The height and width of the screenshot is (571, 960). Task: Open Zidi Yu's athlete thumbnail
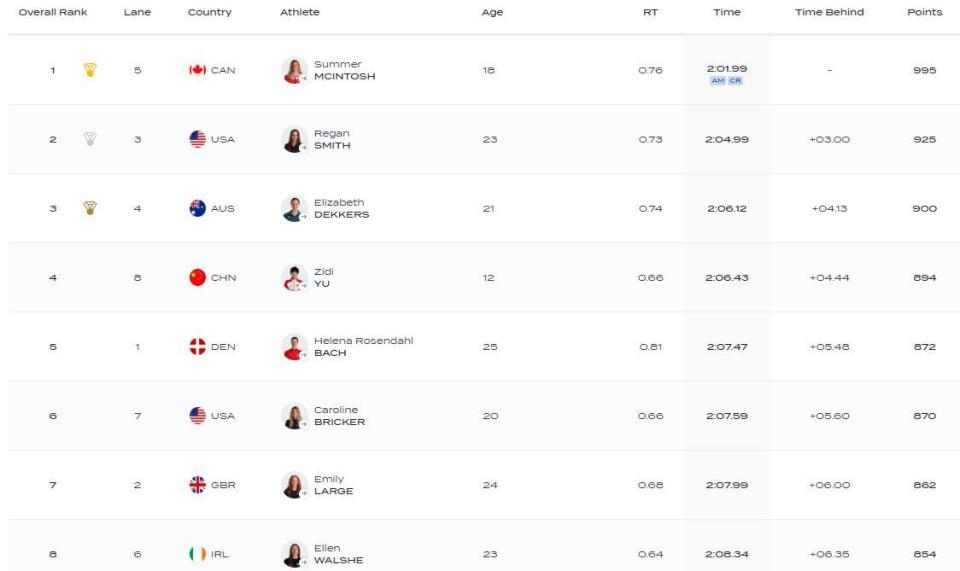point(294,278)
